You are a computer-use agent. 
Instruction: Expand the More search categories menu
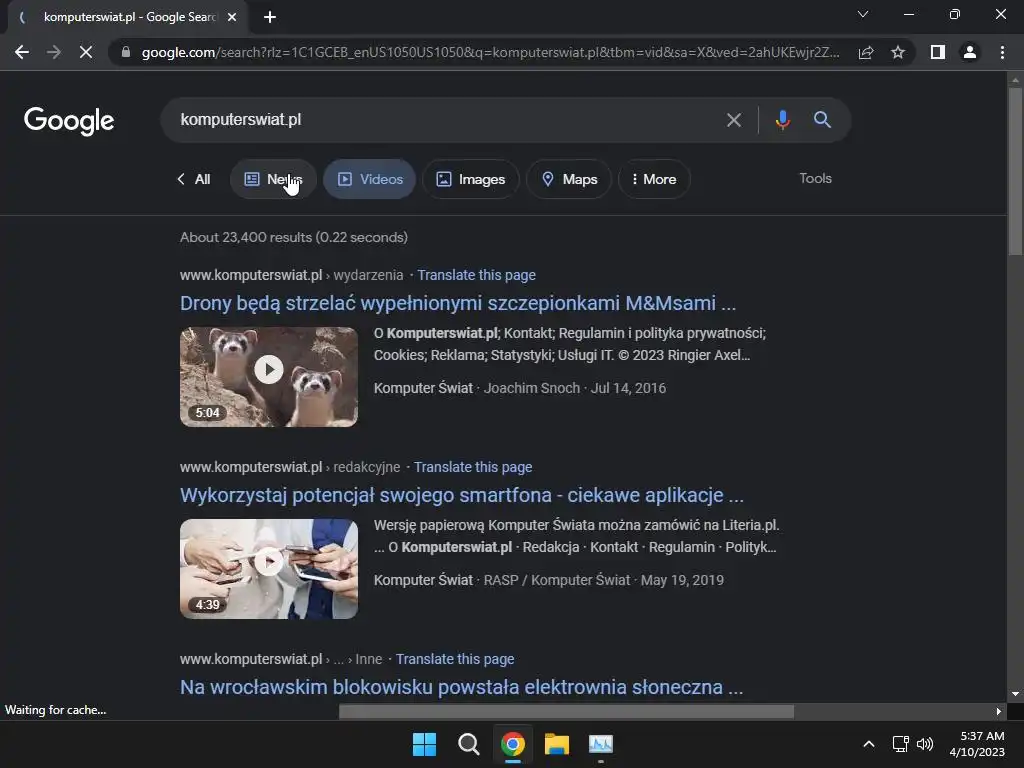pos(654,179)
